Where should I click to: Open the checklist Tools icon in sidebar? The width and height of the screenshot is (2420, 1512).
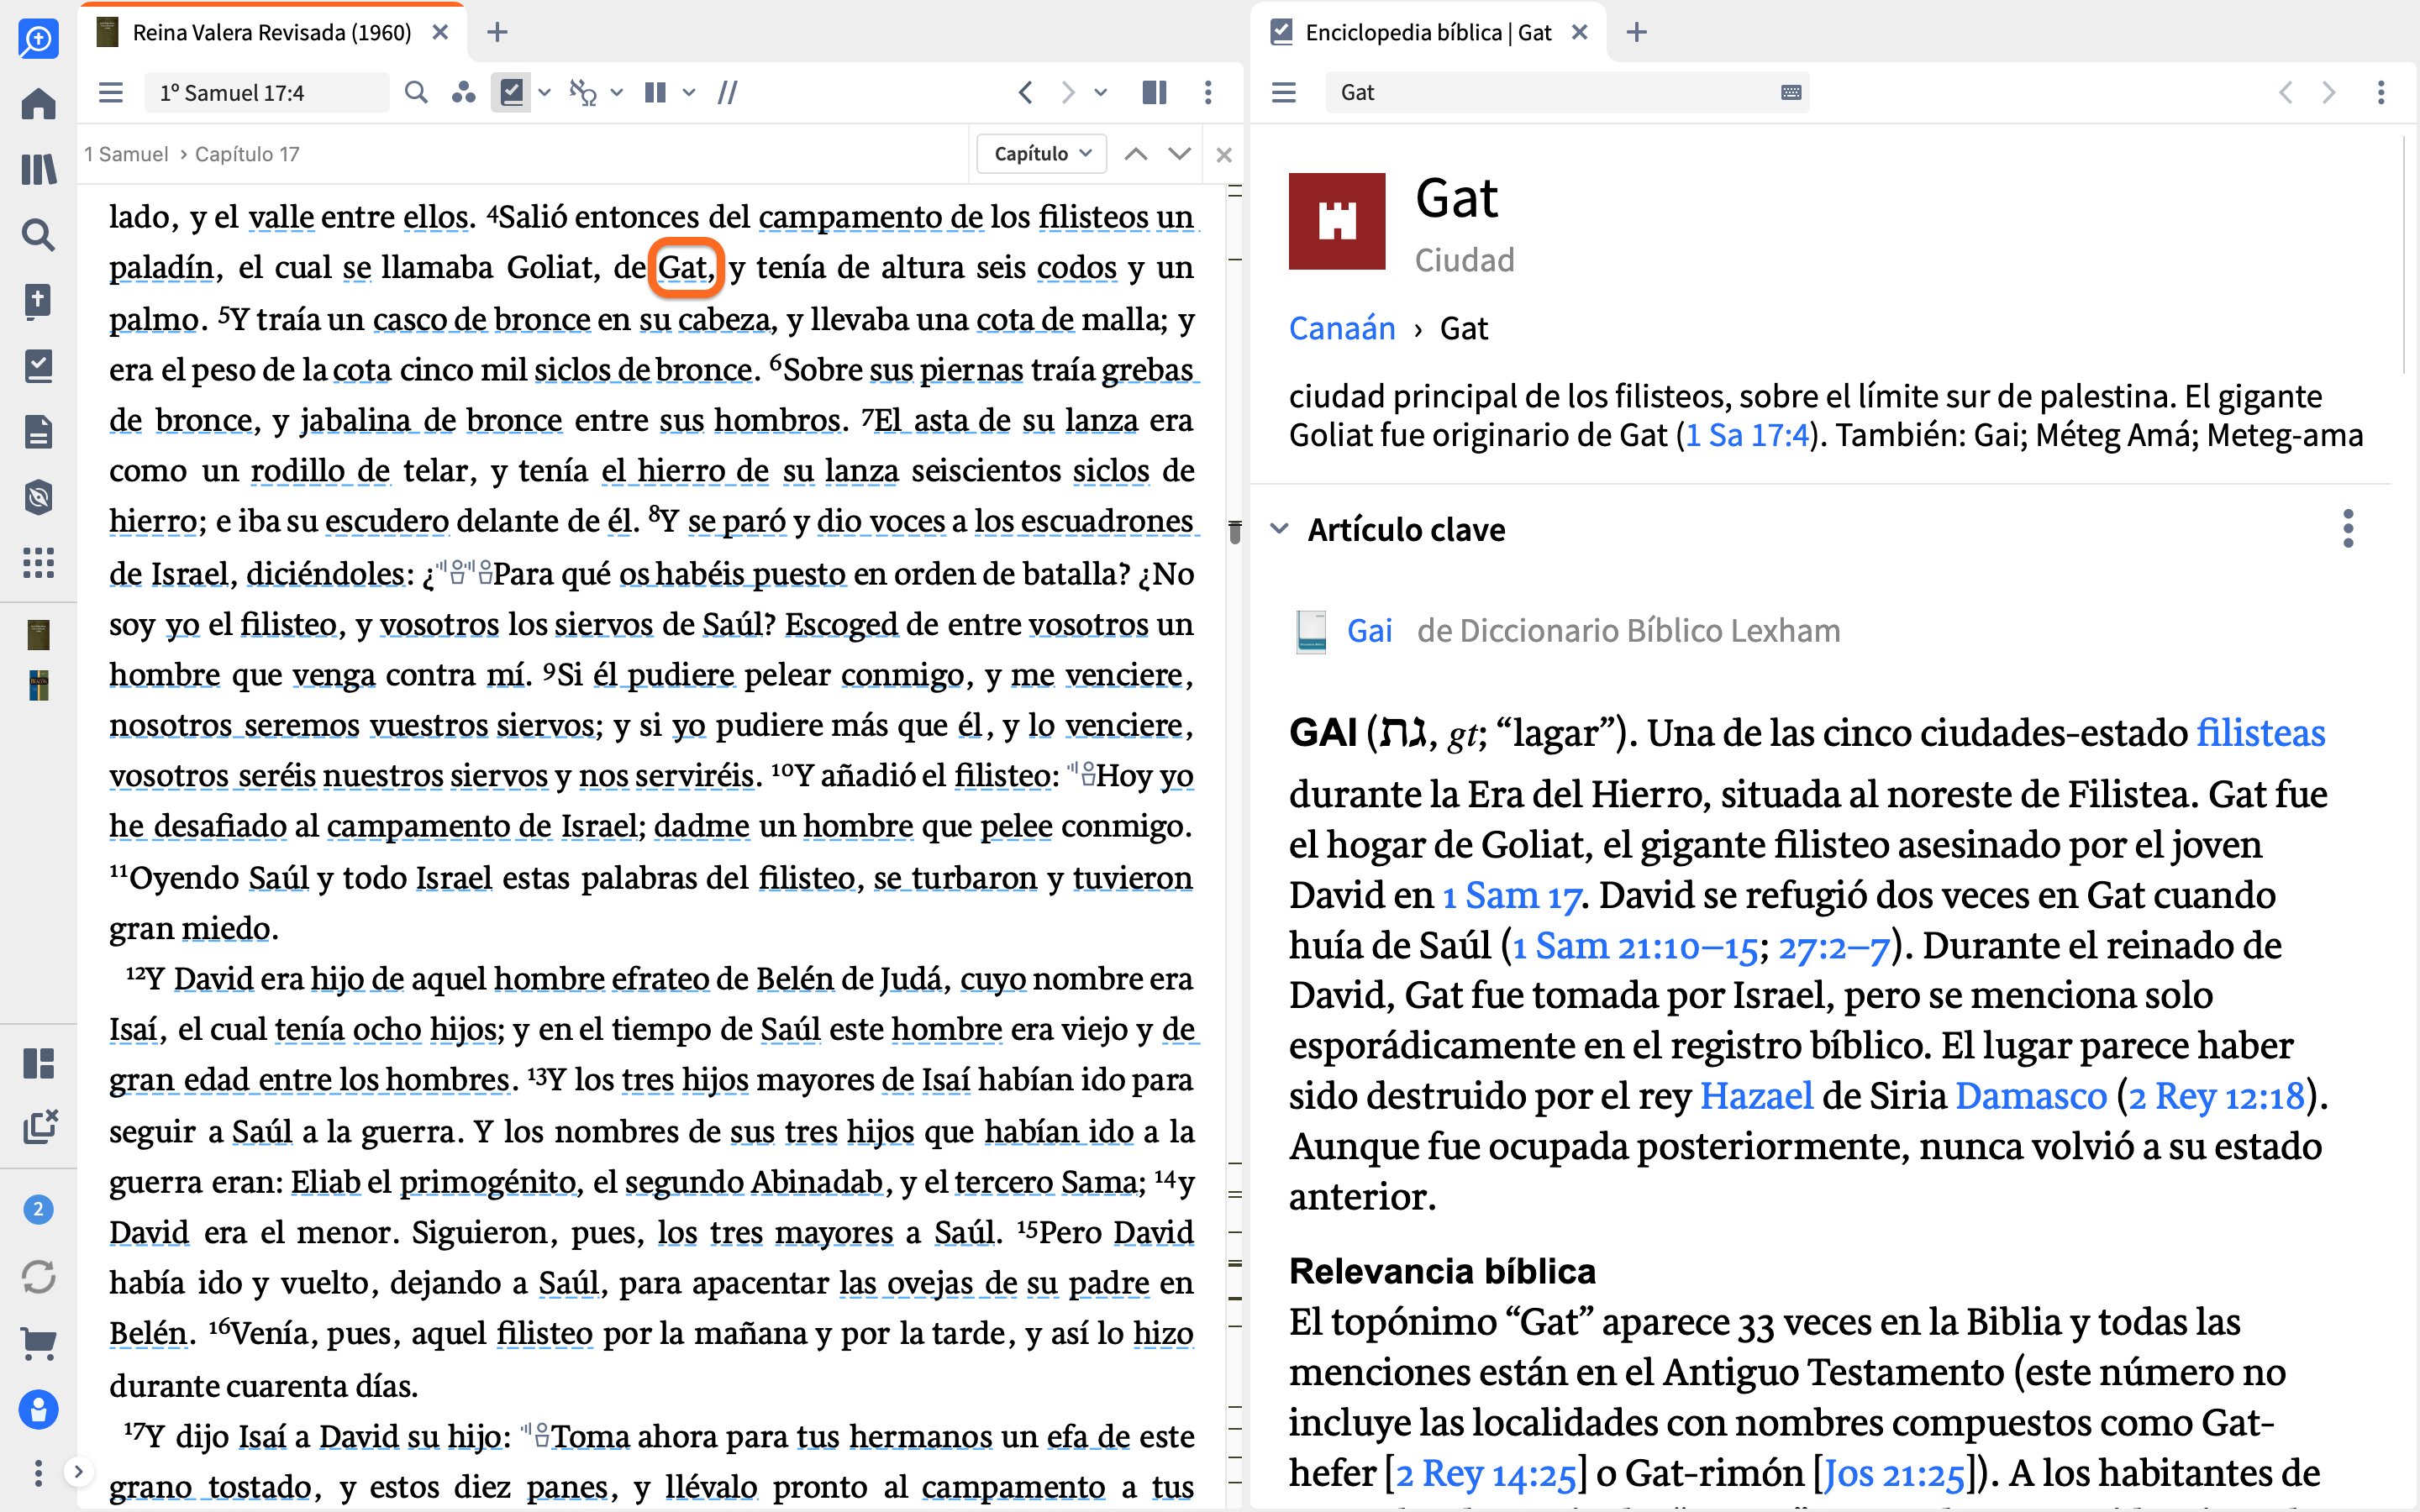[38, 366]
